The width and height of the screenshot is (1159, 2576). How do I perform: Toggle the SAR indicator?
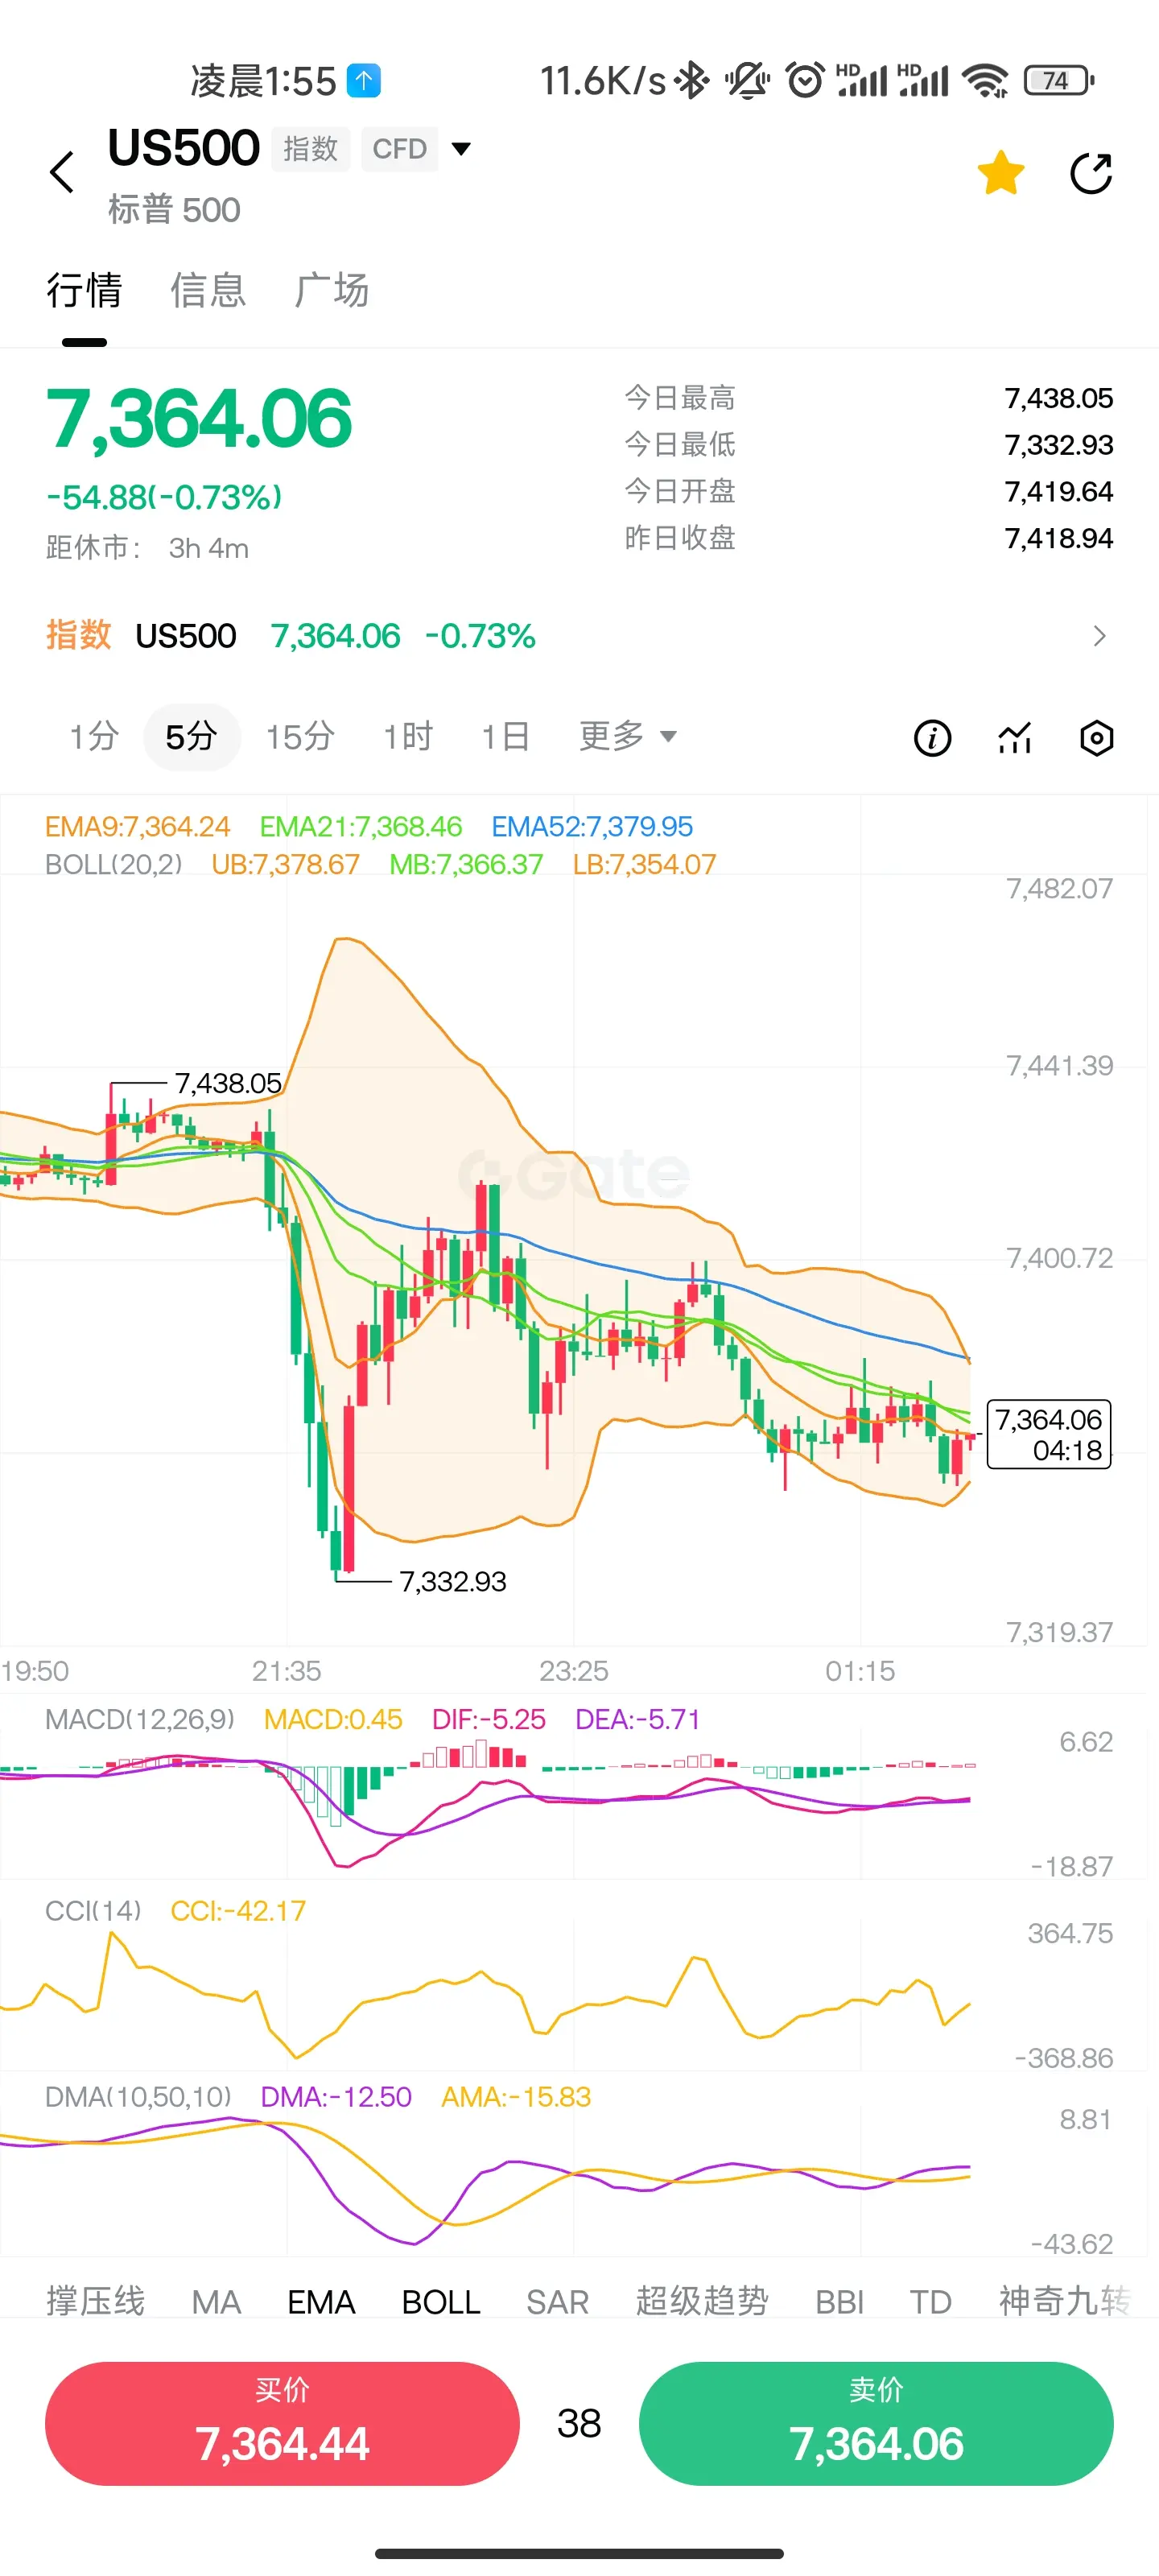[558, 2301]
